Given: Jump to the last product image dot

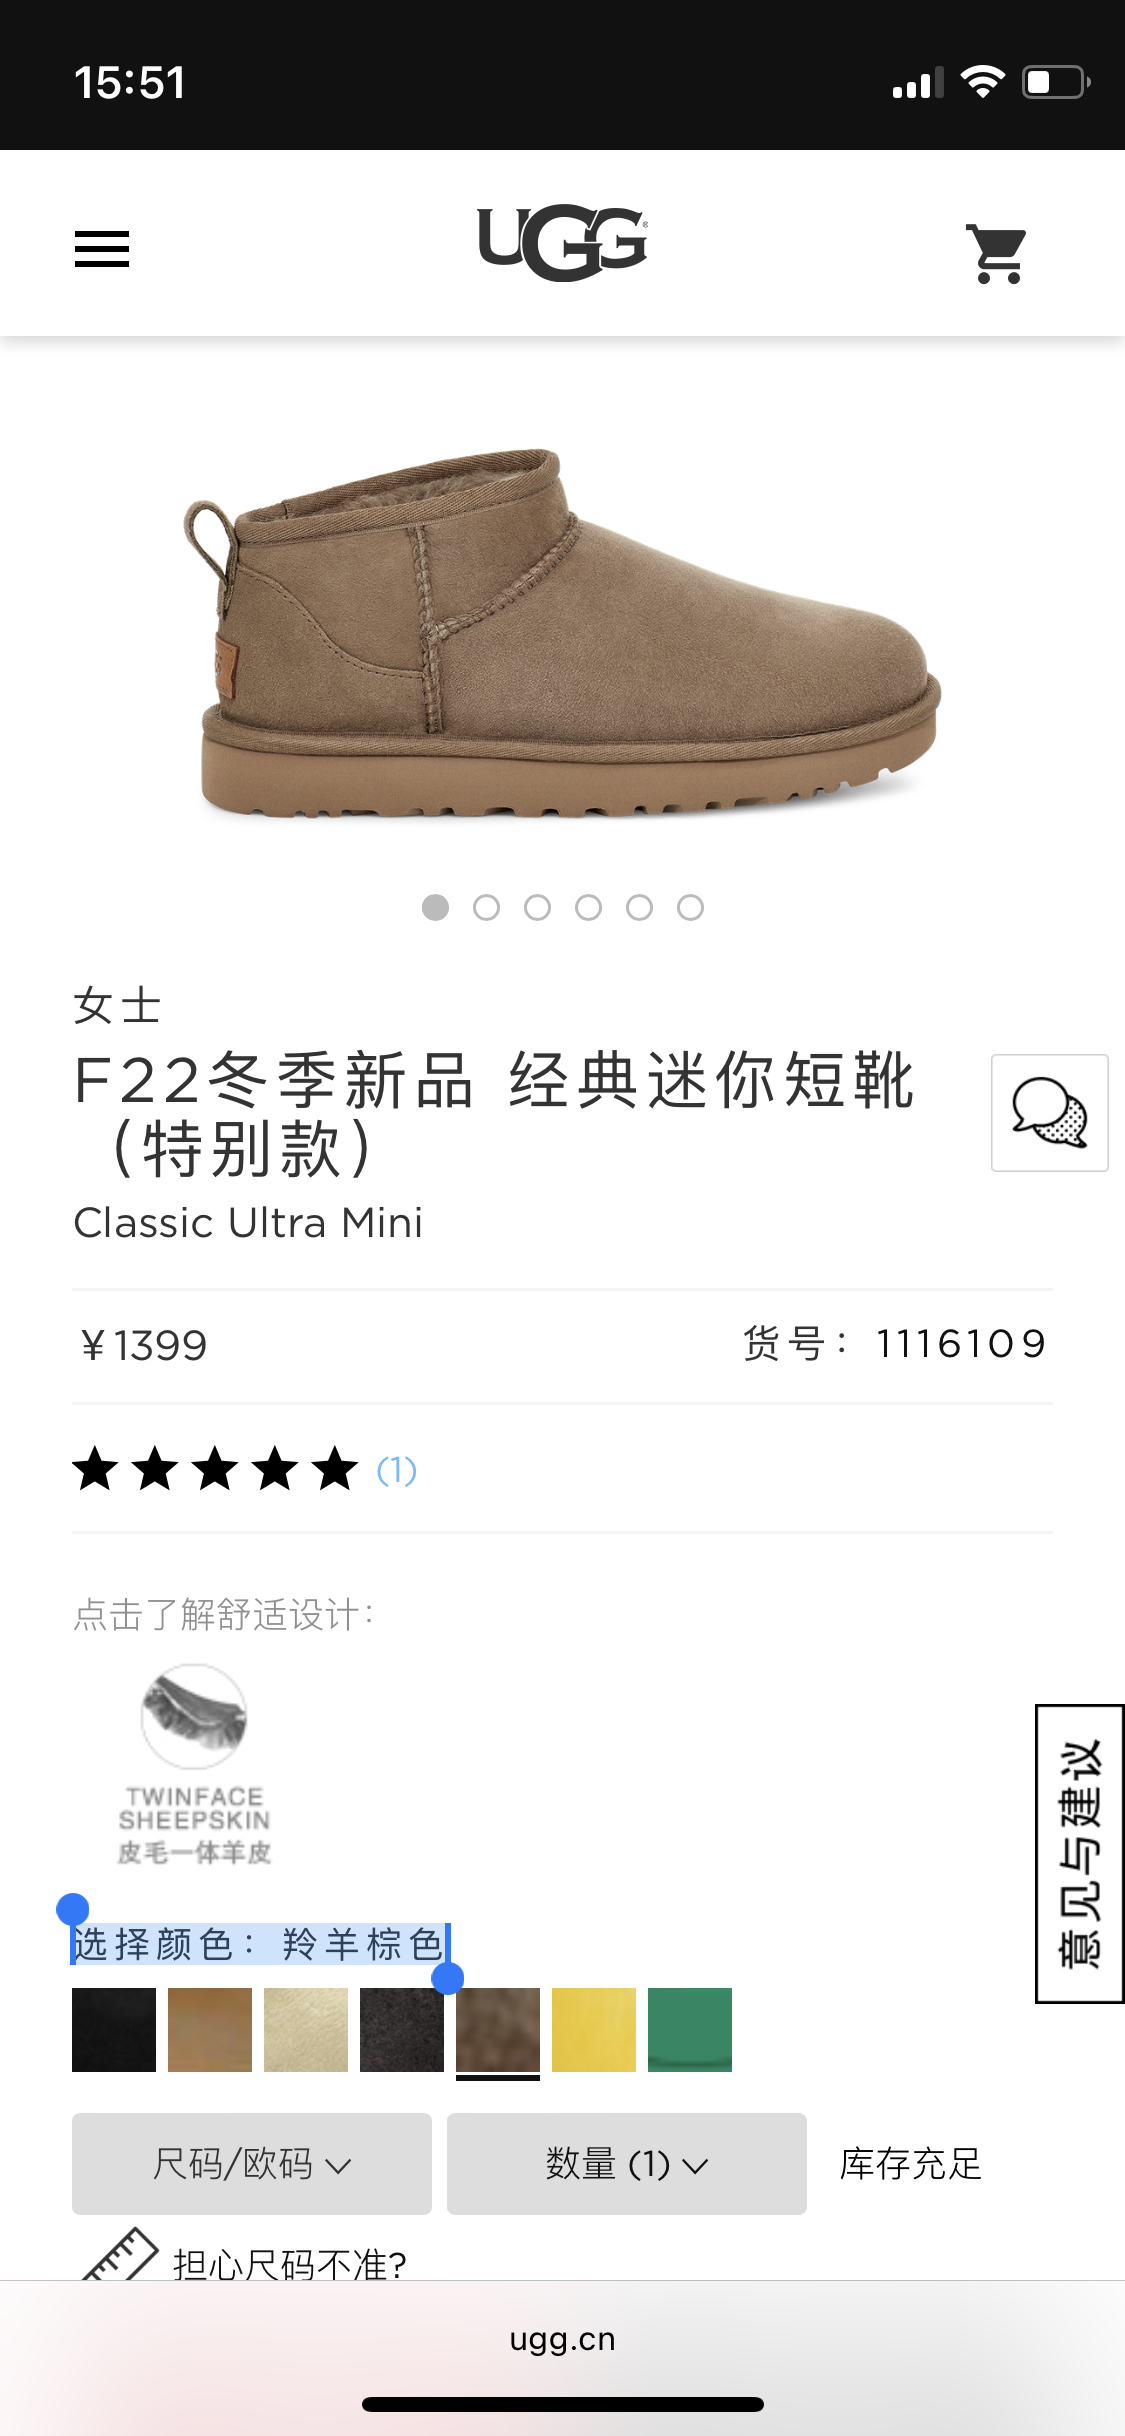Looking at the screenshot, I should pyautogui.click(x=690, y=907).
